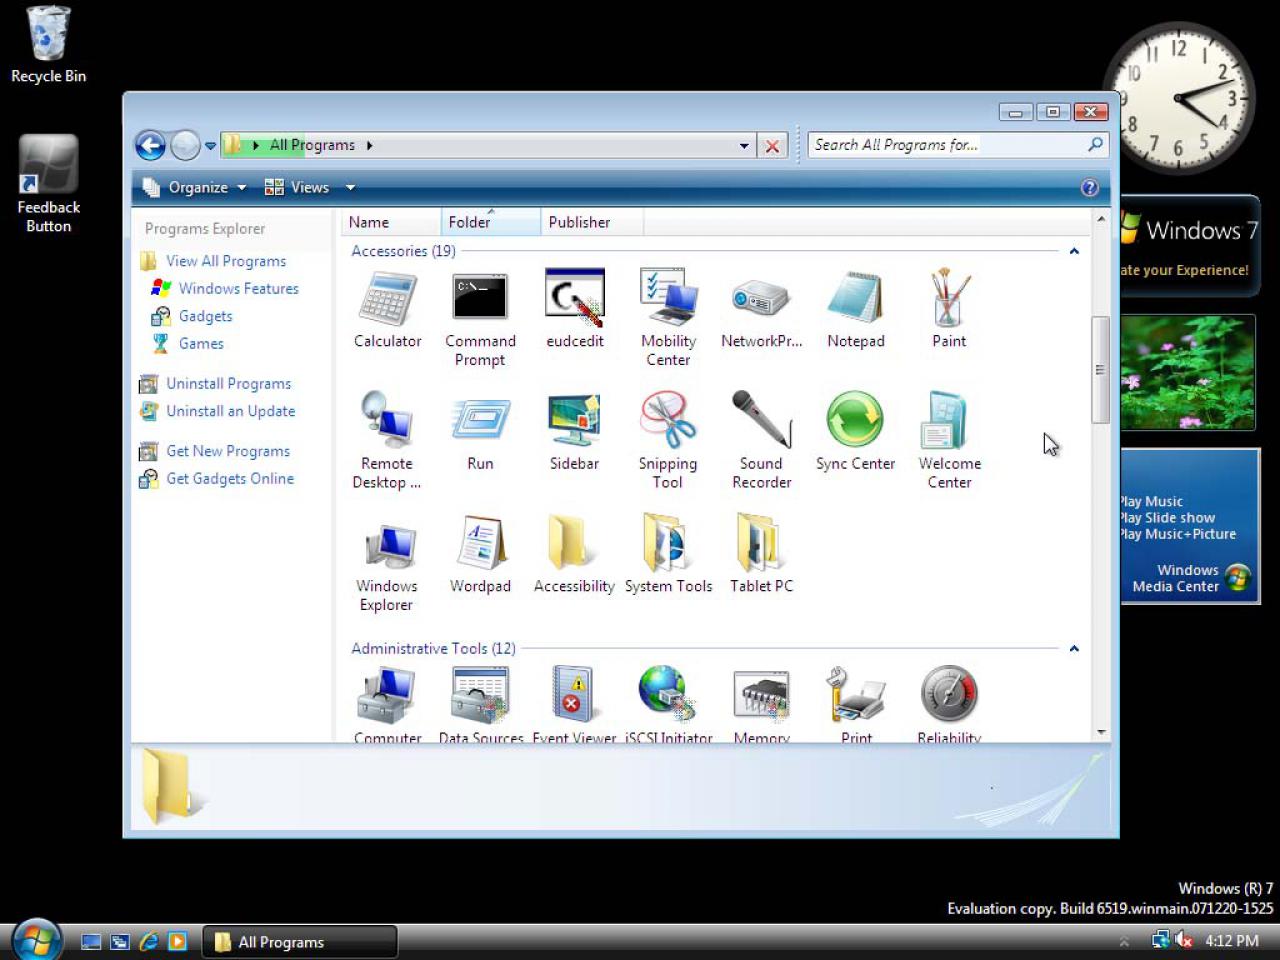Expand the All Programs breadcrumb arrow
1280x960 pixels.
(369, 145)
